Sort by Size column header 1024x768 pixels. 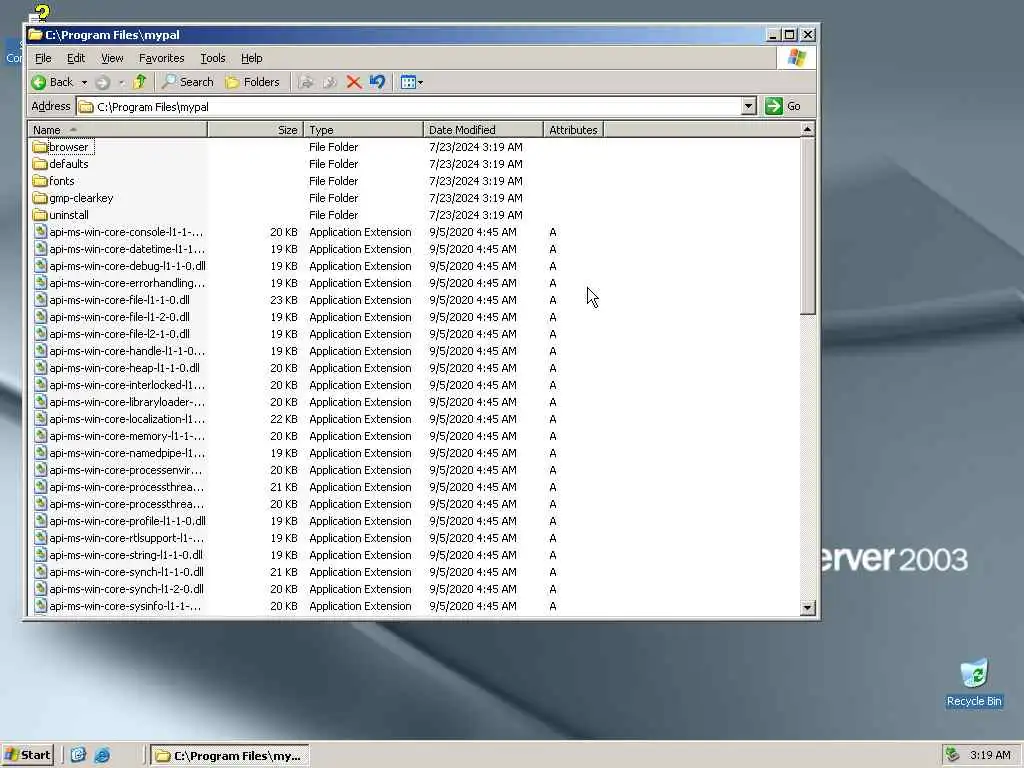(x=255, y=130)
